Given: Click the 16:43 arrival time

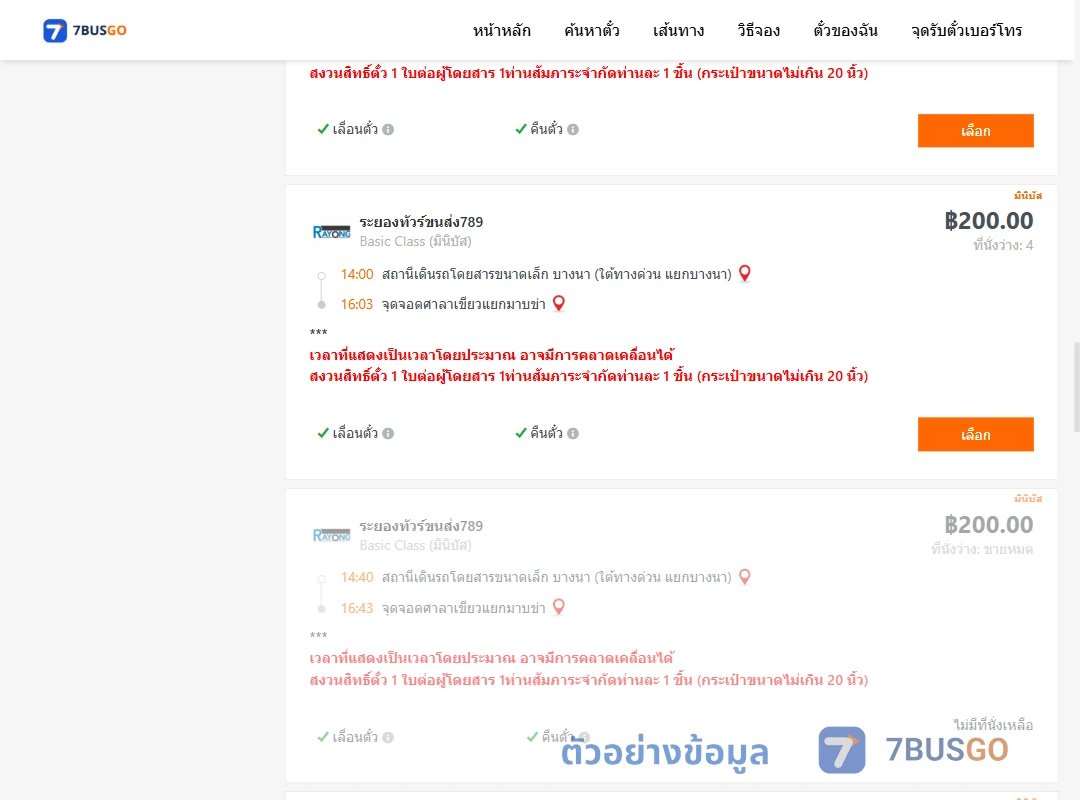Looking at the screenshot, I should [357, 608].
